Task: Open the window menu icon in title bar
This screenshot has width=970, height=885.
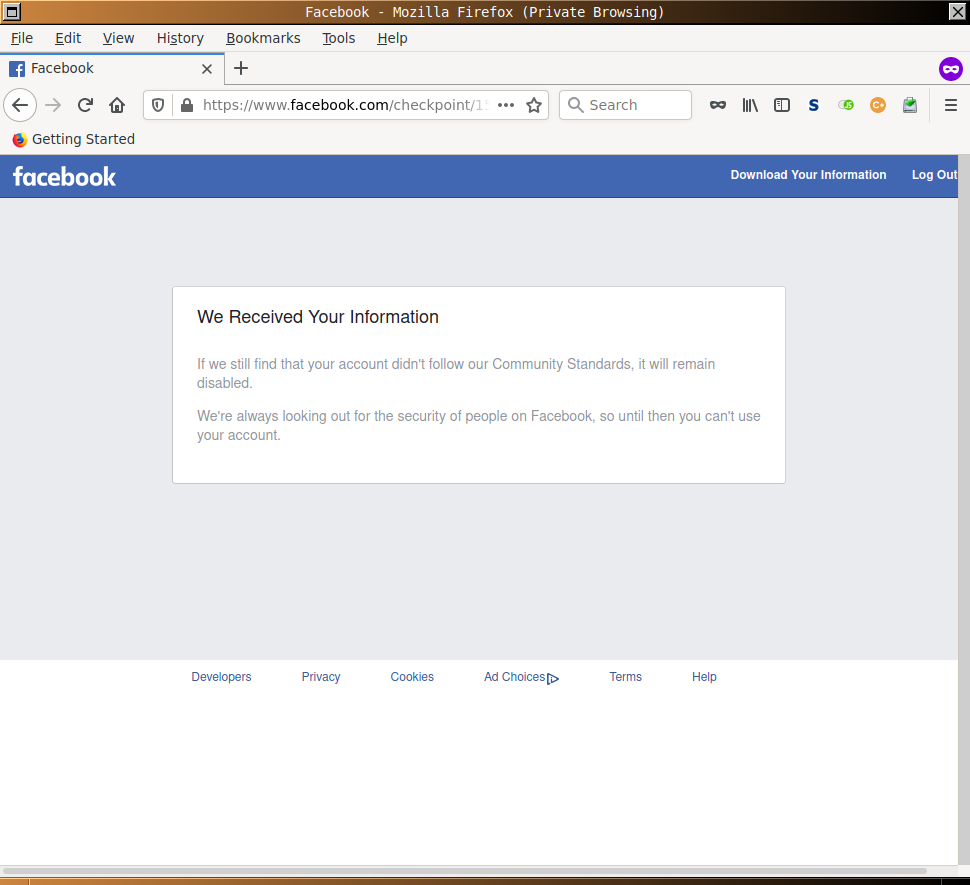Action: (x=12, y=12)
